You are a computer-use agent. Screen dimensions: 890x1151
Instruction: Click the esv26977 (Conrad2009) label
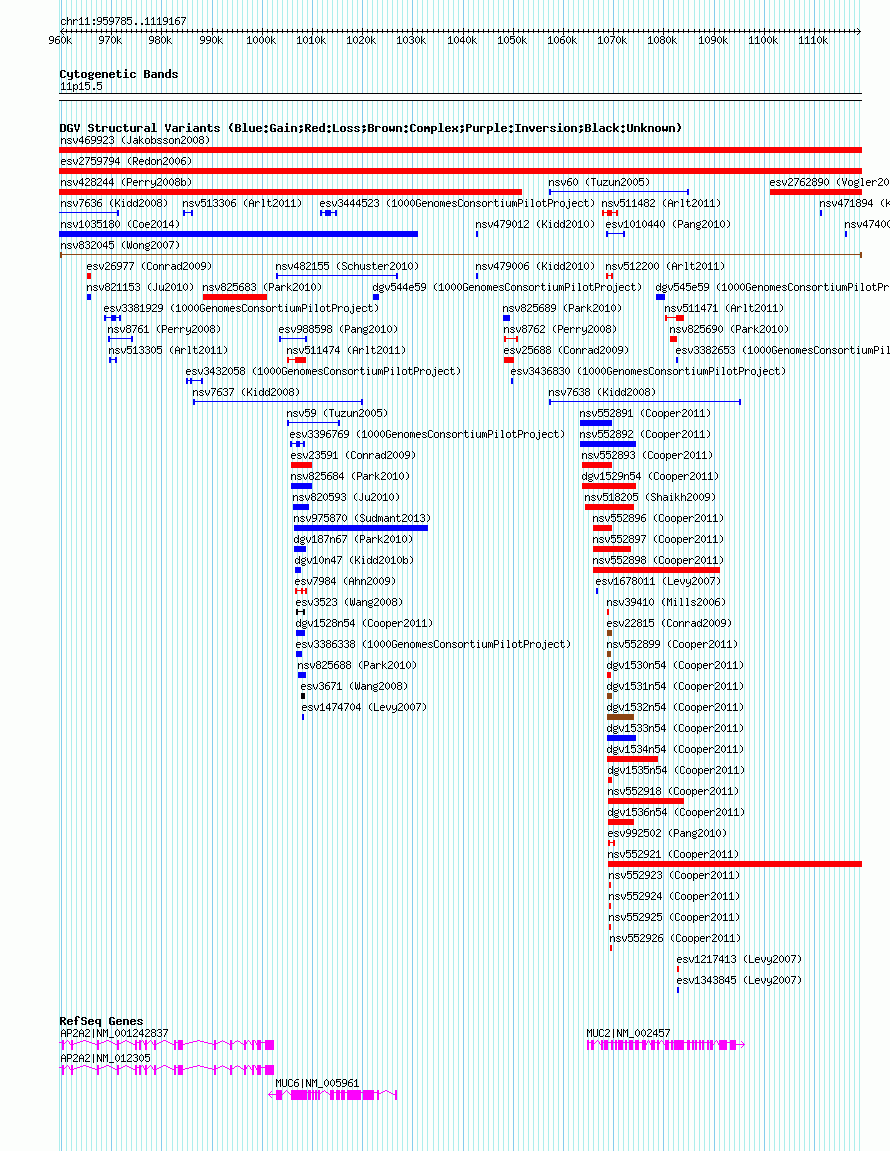[149, 266]
